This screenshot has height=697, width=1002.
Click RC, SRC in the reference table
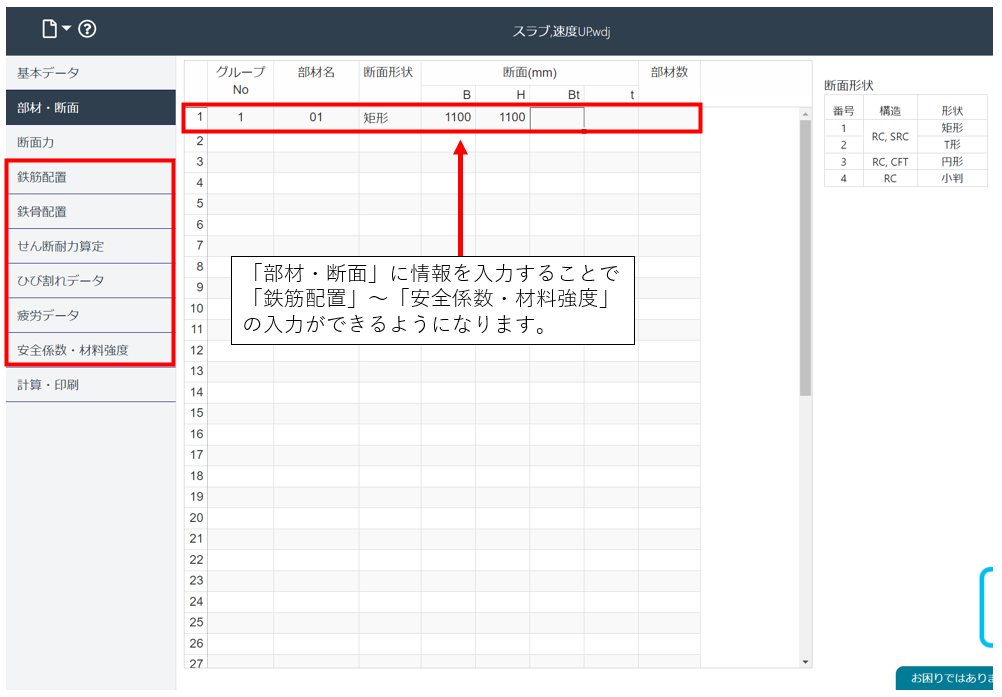click(x=890, y=136)
